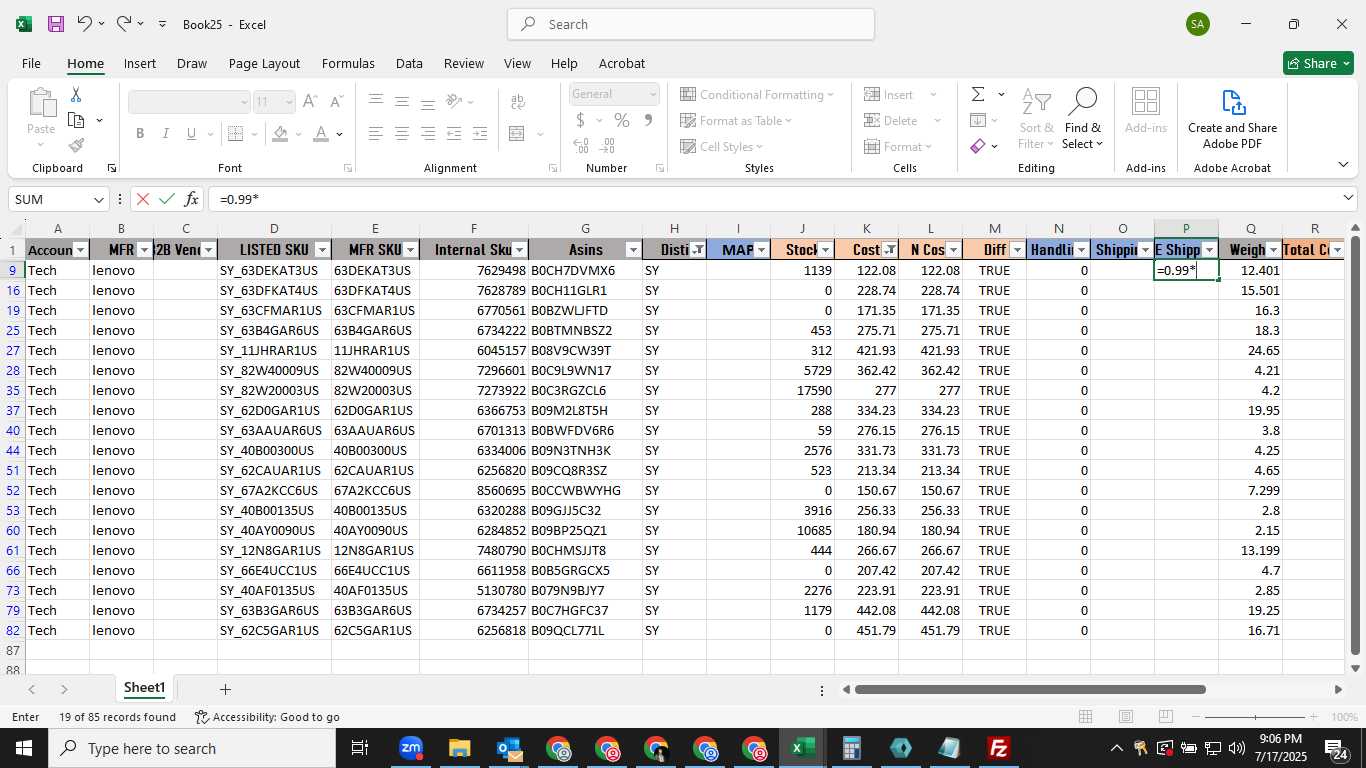
Task: Select column P header
Action: [x=1186, y=229]
